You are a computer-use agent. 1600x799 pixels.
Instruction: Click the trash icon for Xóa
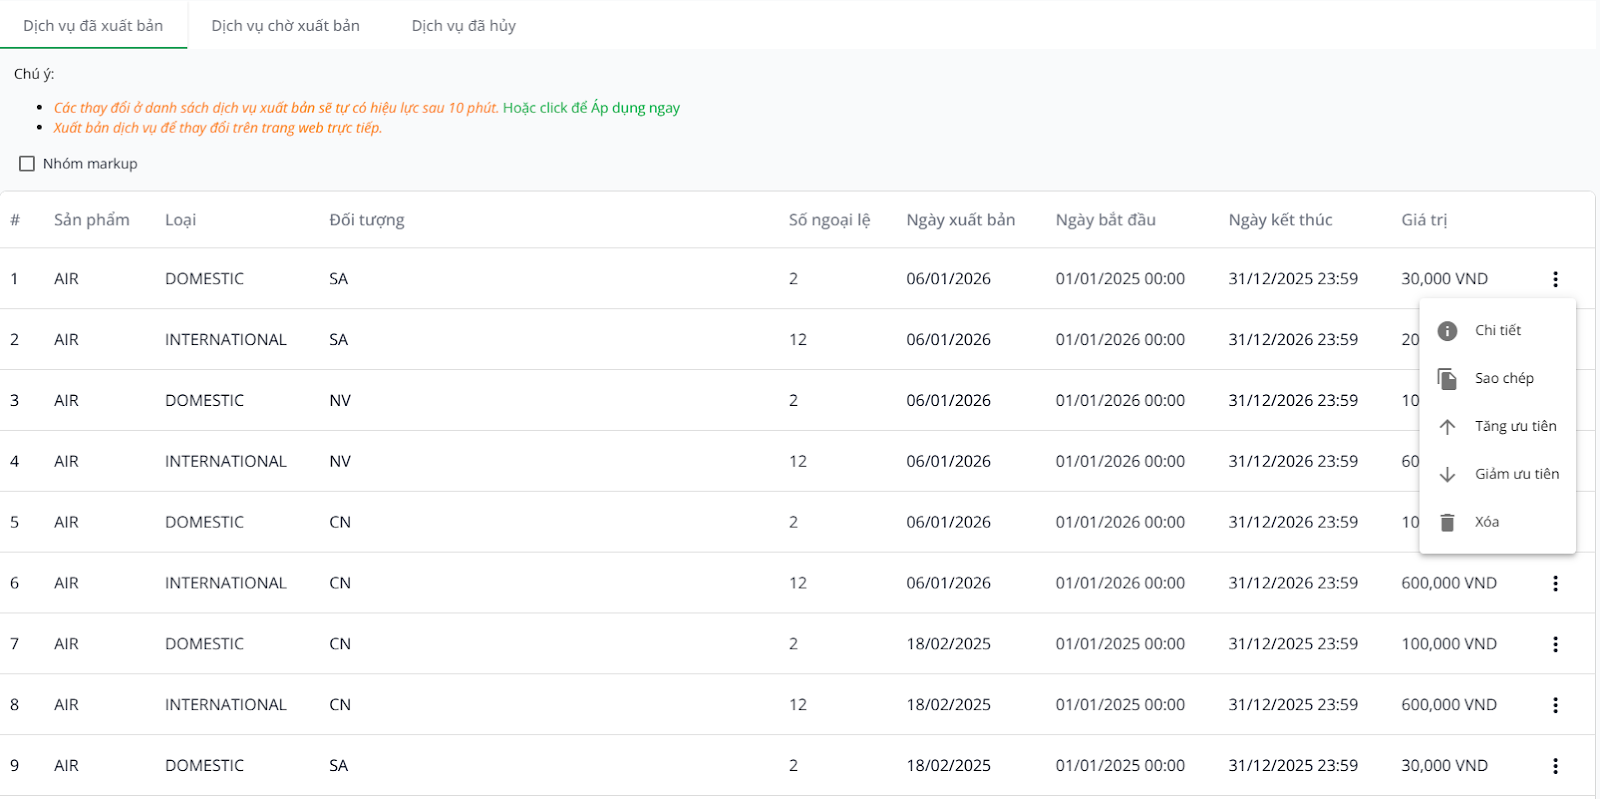(x=1447, y=522)
